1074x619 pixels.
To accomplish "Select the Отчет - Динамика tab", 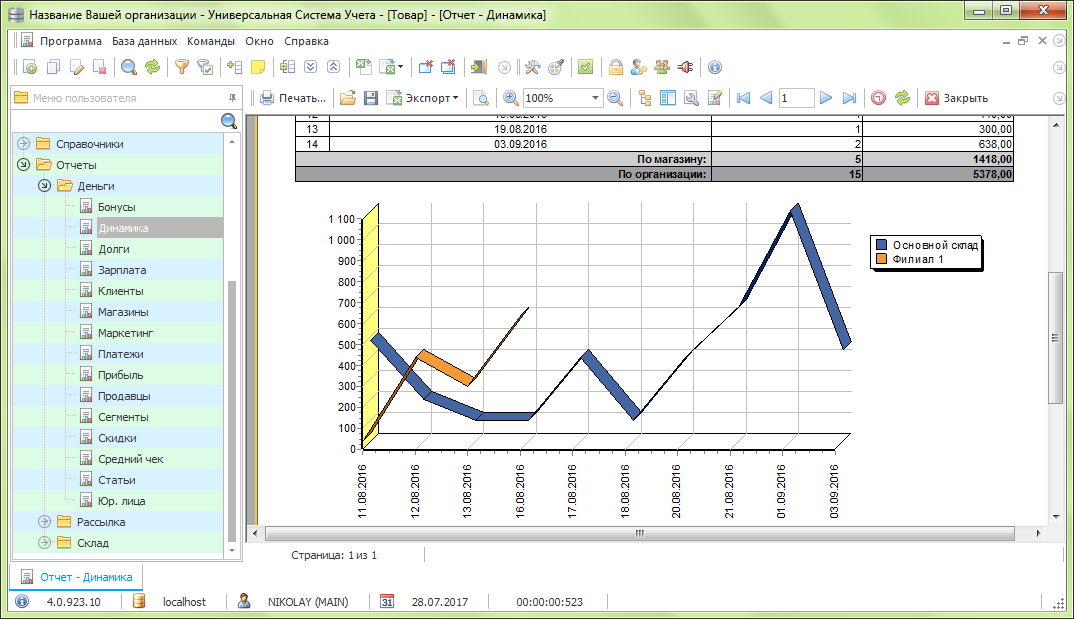I will 77,577.
